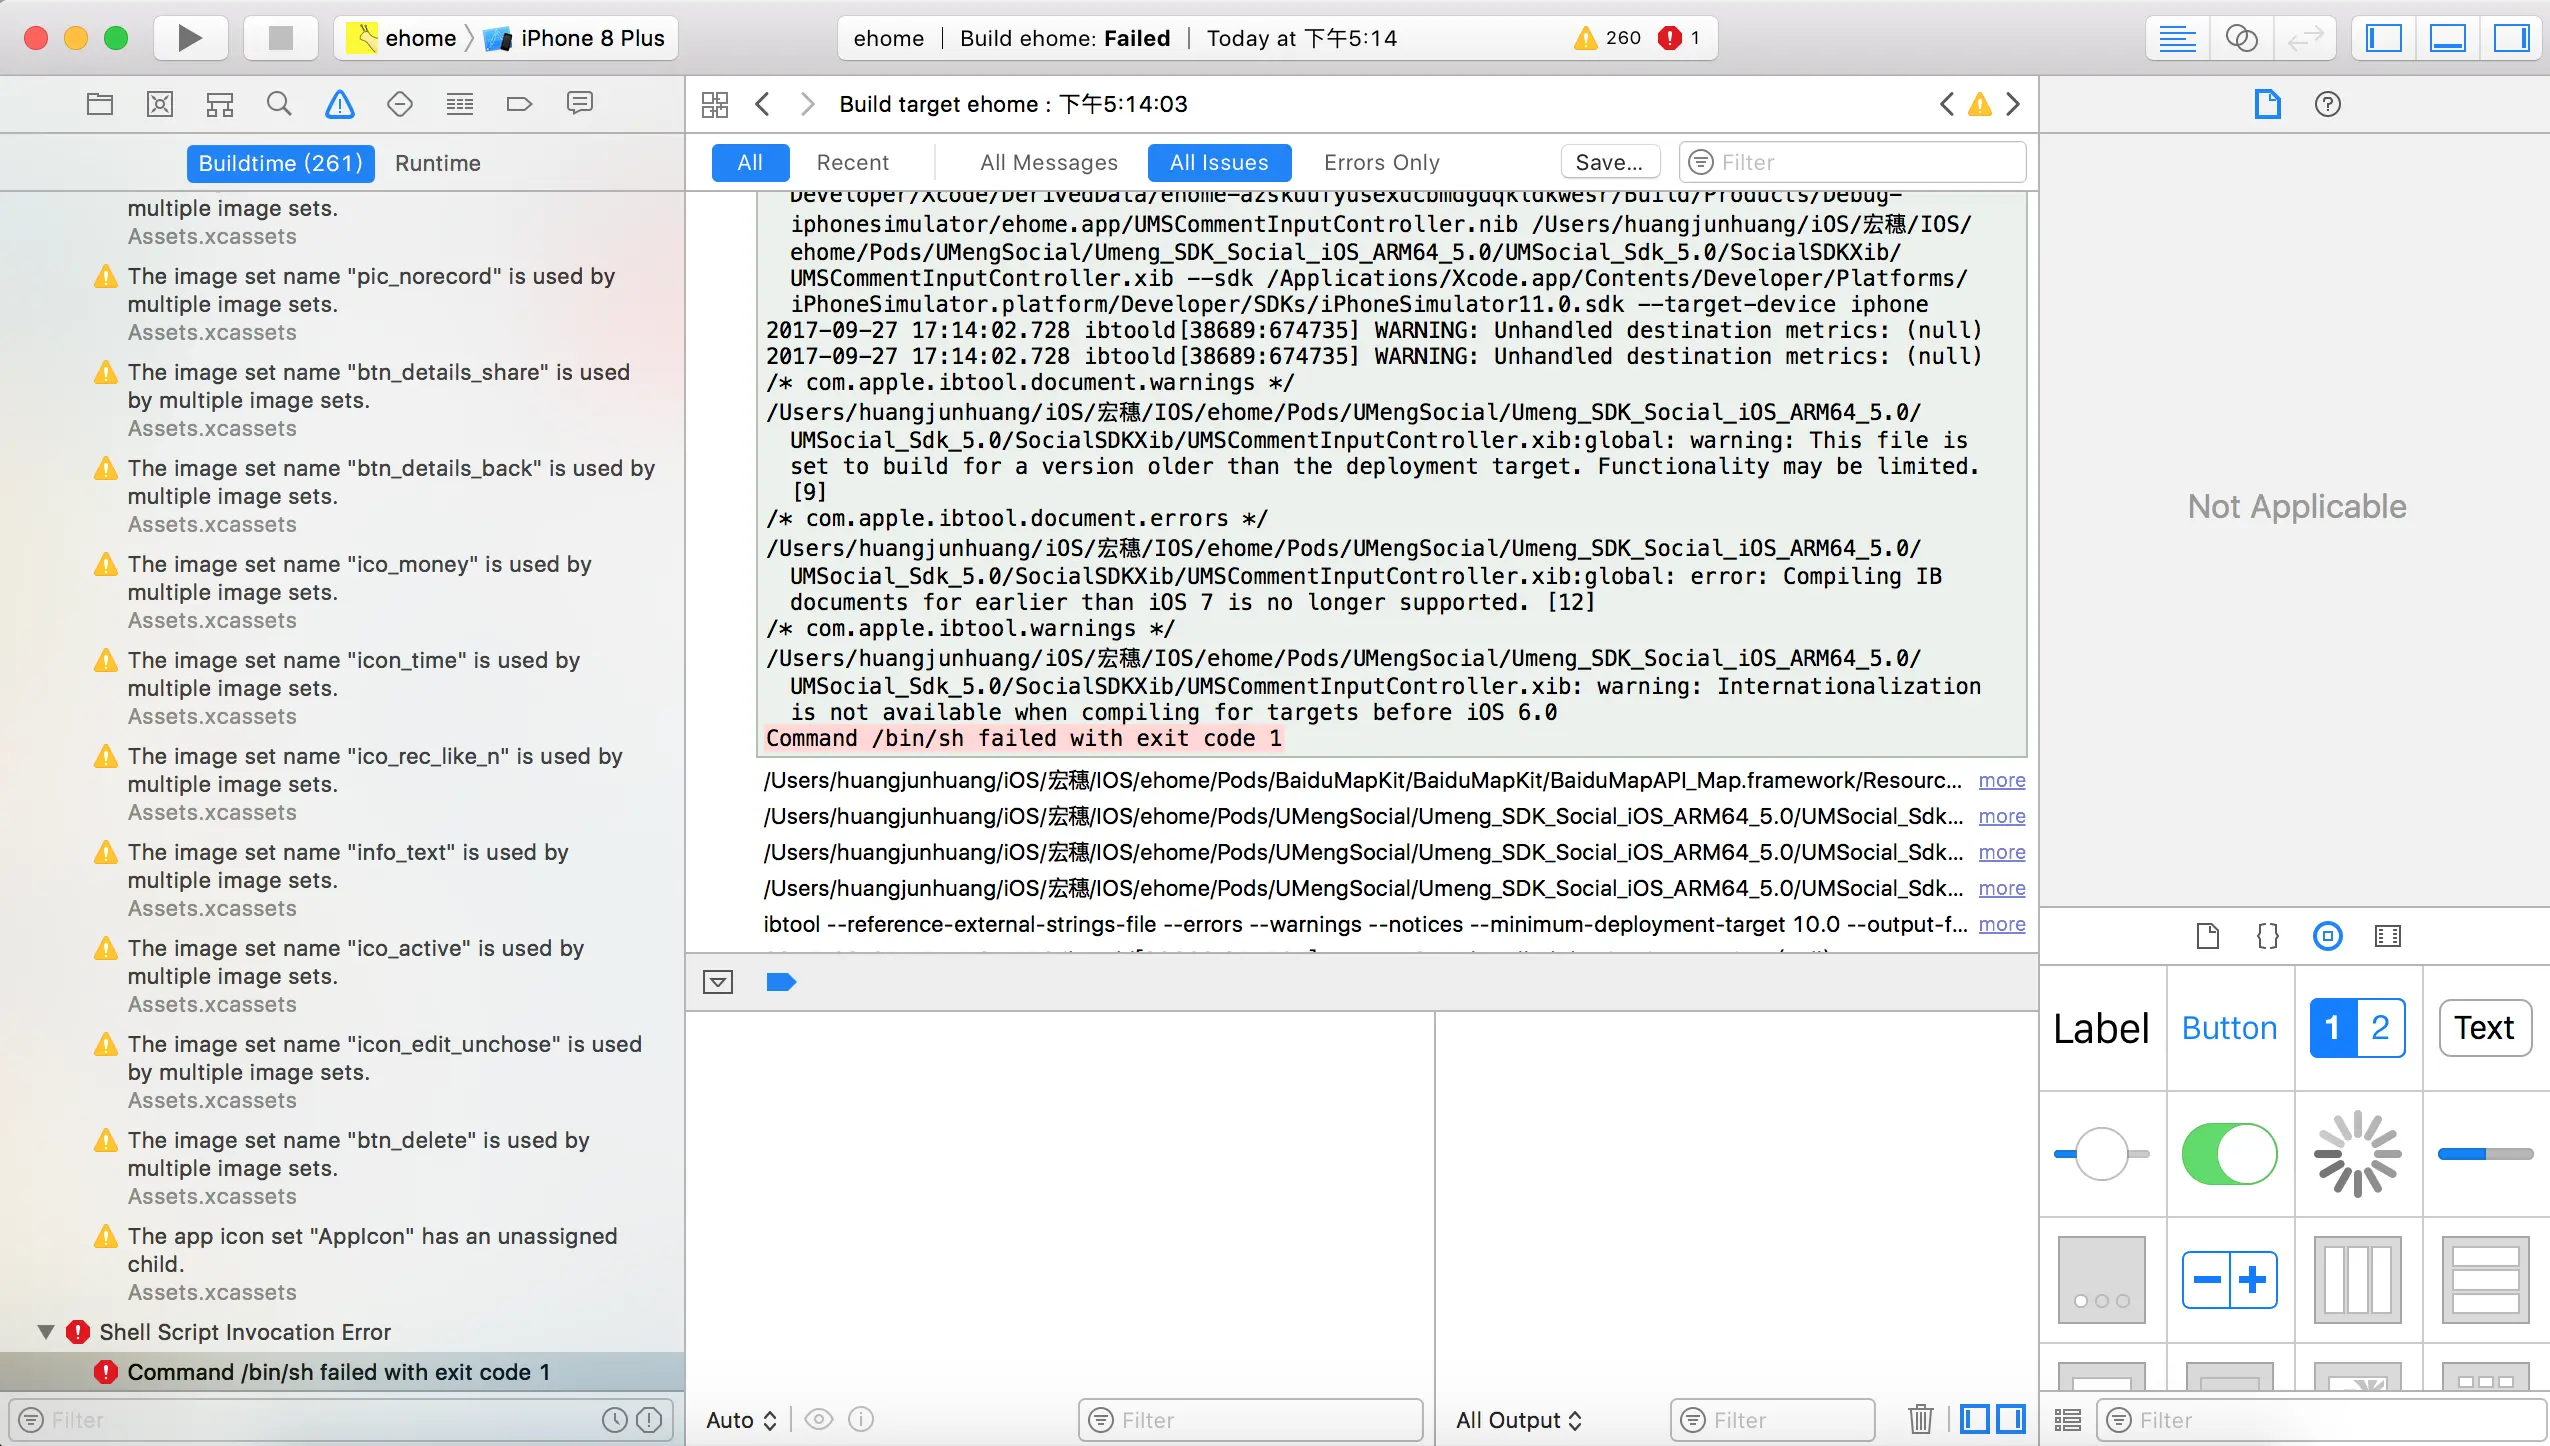Screen dimensions: 2550x1446
Task: Collapse the Shell Script Invocation Error group
Action: [45, 1332]
